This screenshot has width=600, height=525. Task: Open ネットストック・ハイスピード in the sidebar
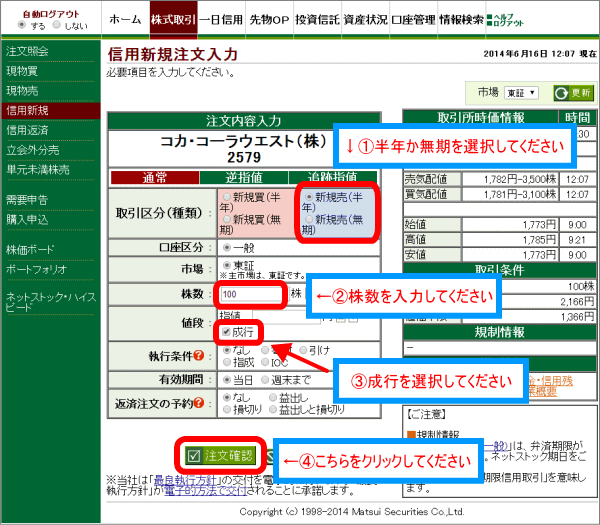point(51,302)
